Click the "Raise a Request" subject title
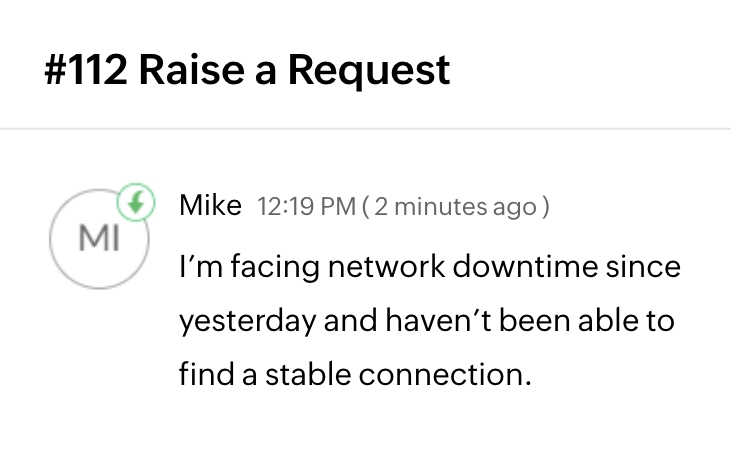 (x=294, y=71)
